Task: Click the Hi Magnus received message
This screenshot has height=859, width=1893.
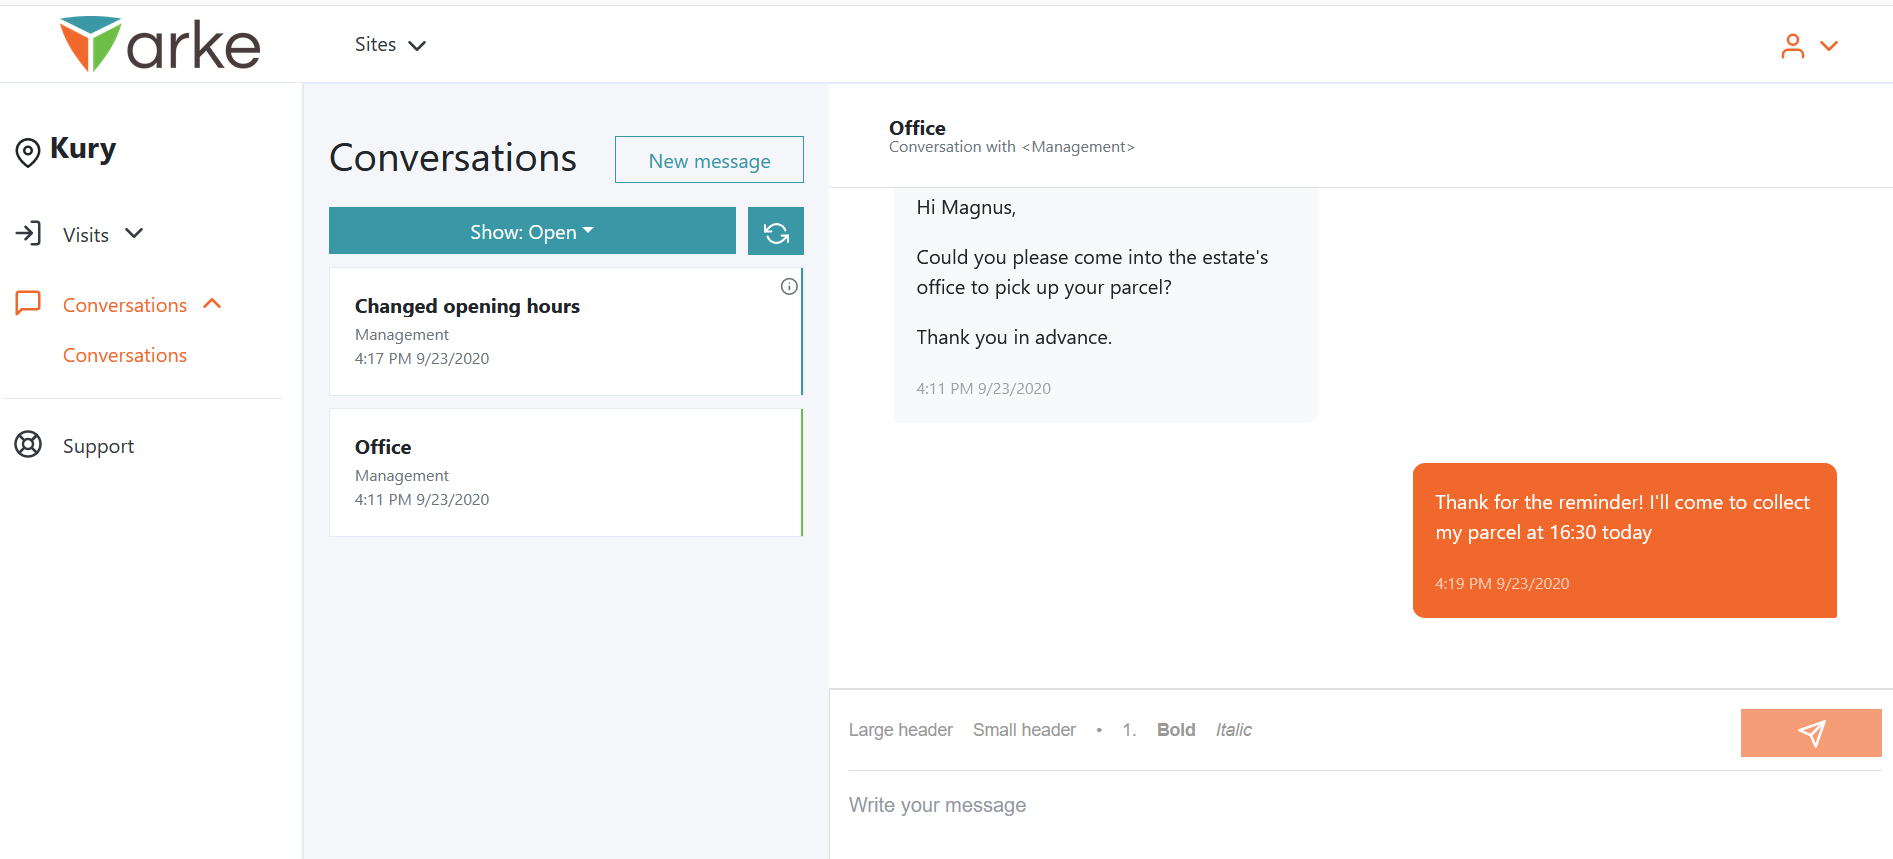Action: point(1105,305)
